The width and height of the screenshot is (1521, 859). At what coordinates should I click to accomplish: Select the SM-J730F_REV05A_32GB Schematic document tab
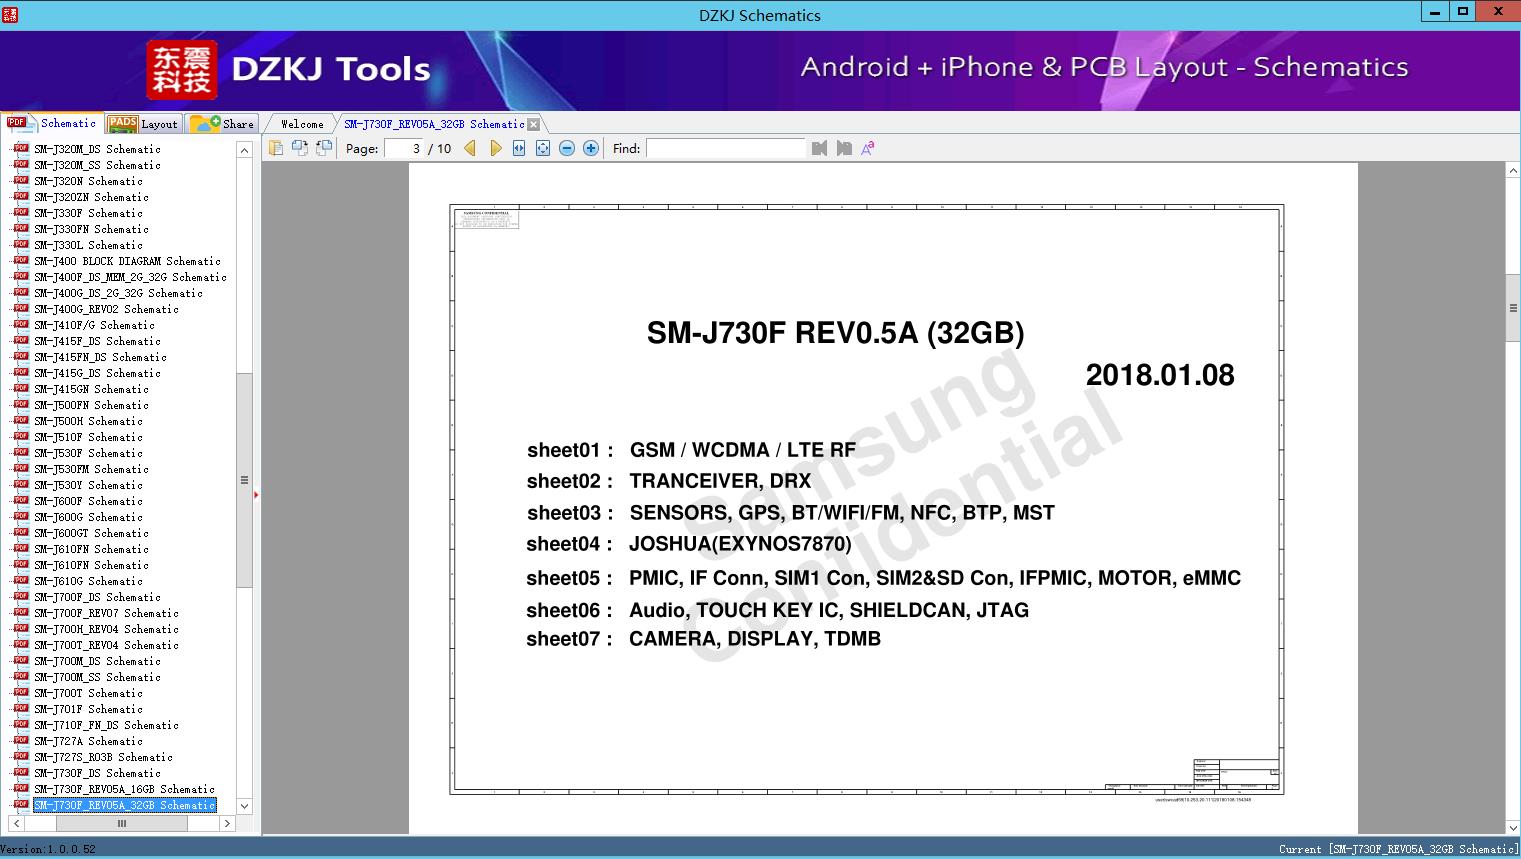click(x=434, y=124)
